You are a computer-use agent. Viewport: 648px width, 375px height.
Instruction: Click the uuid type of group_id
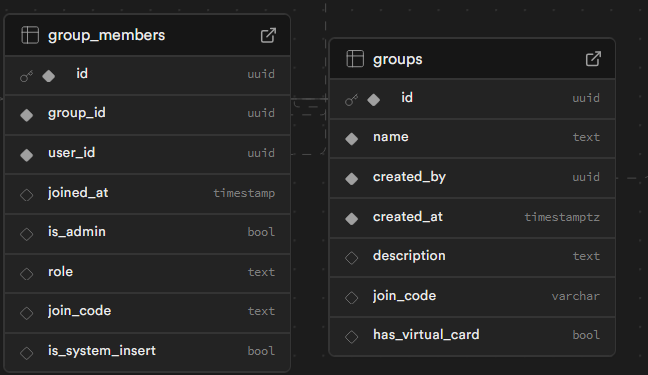point(261,113)
